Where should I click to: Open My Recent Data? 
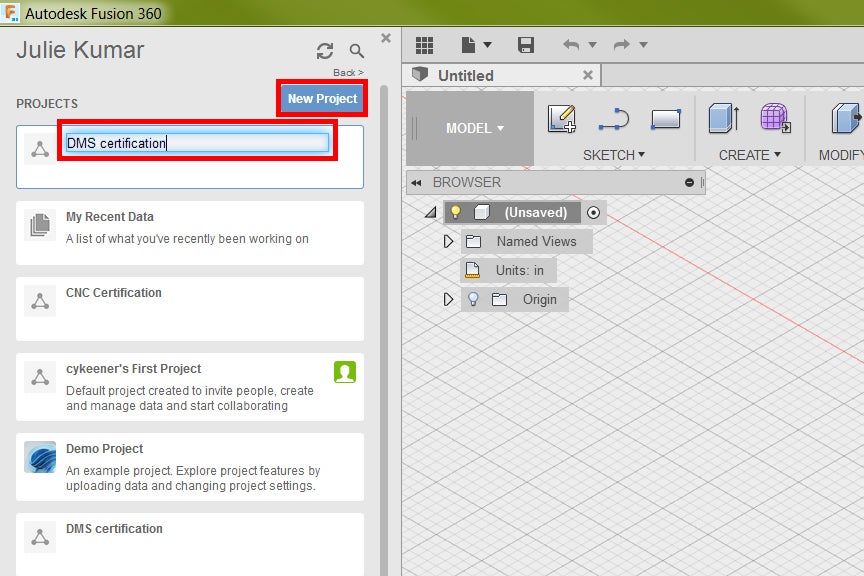tap(190, 233)
